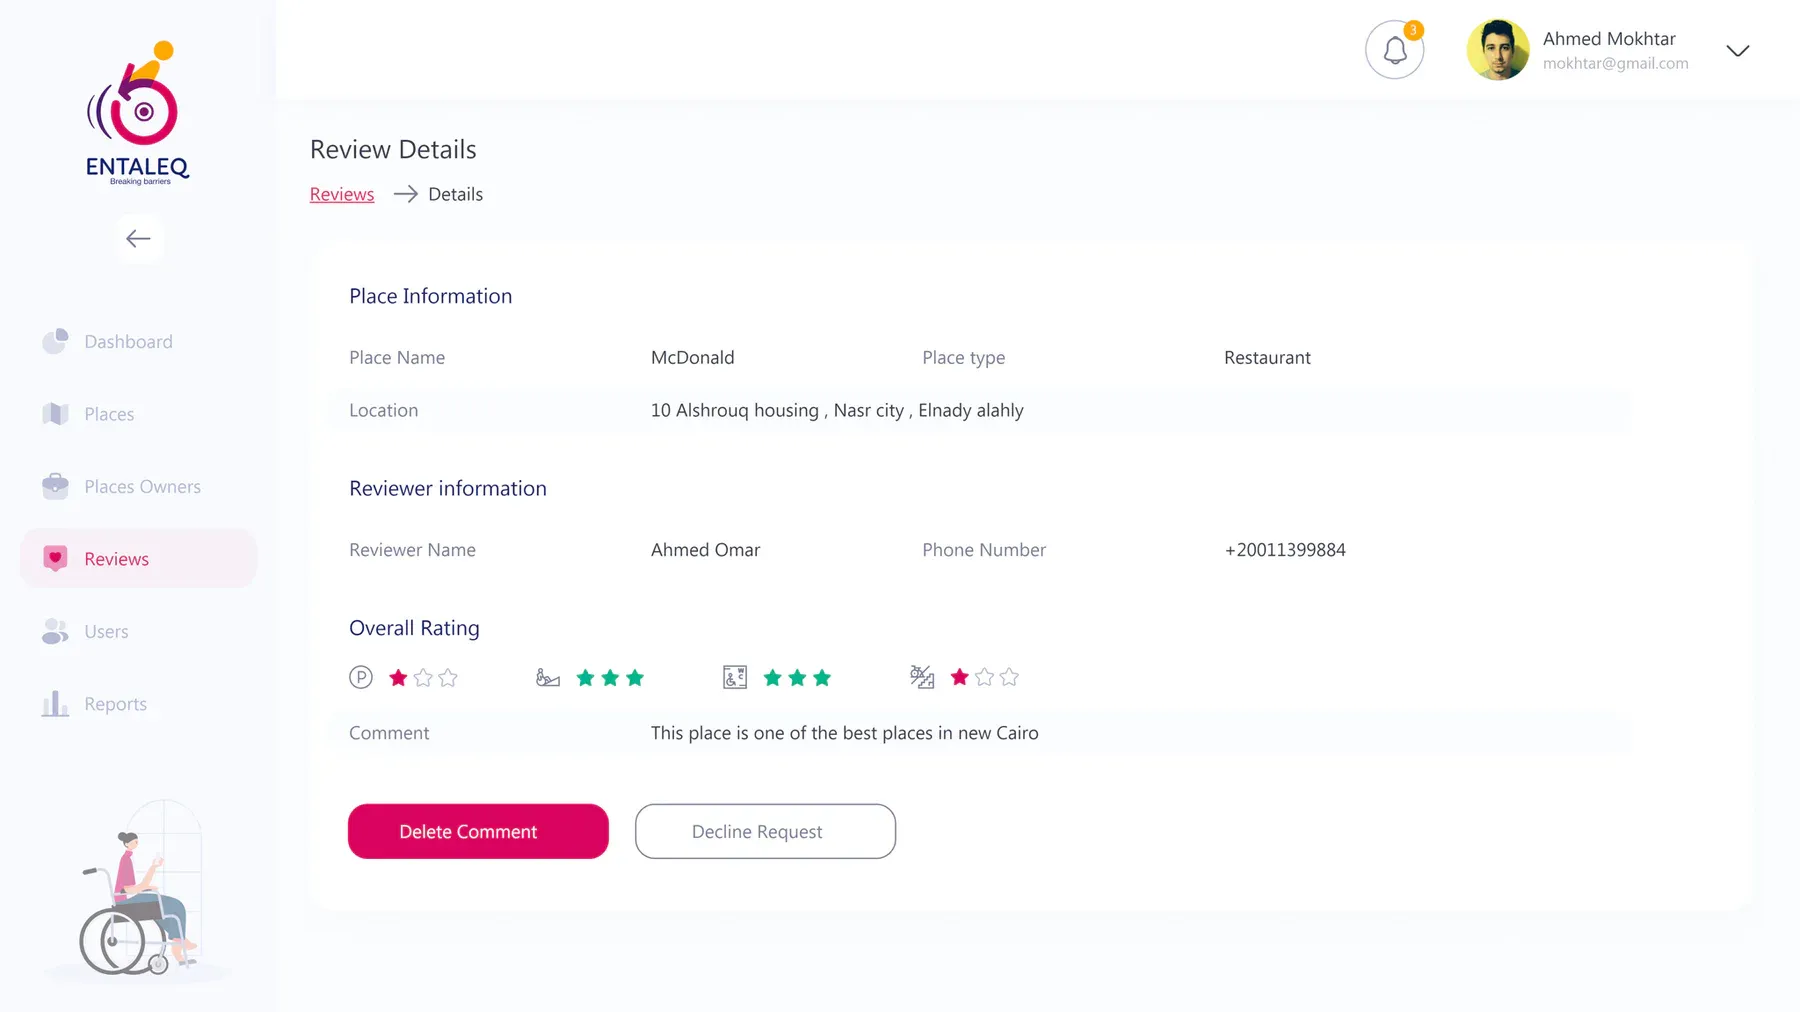Click reviewer name Ahmed Omar
The height and width of the screenshot is (1012, 1800).
coord(705,550)
